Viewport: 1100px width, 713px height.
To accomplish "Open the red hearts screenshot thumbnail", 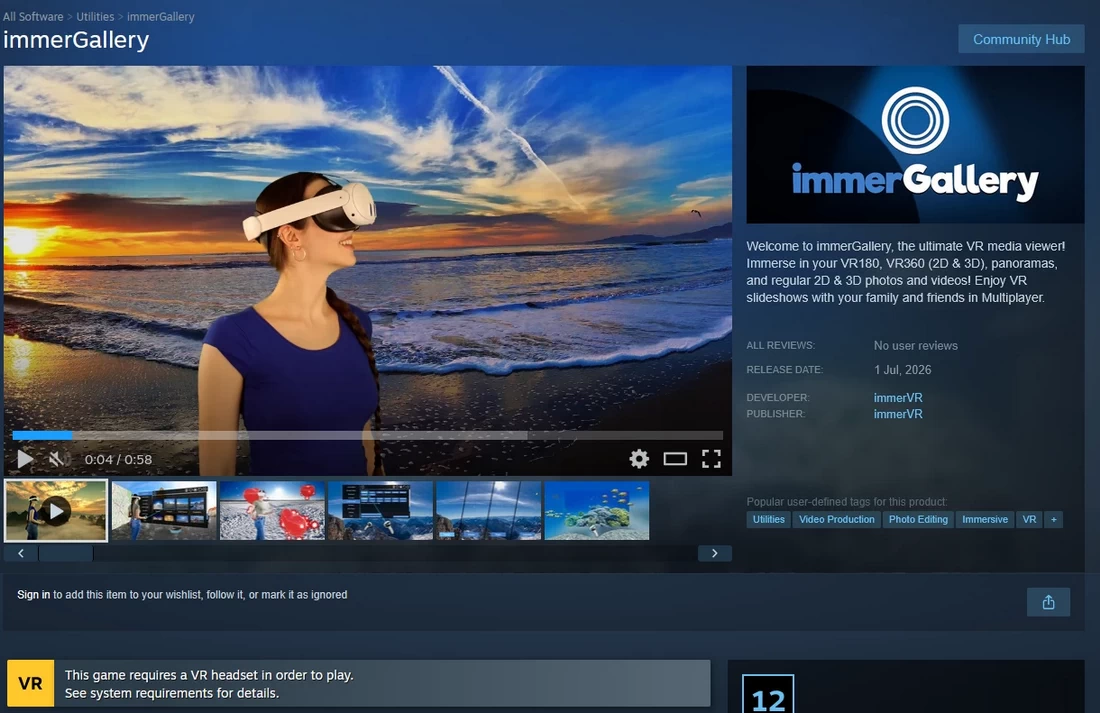I will [x=272, y=511].
